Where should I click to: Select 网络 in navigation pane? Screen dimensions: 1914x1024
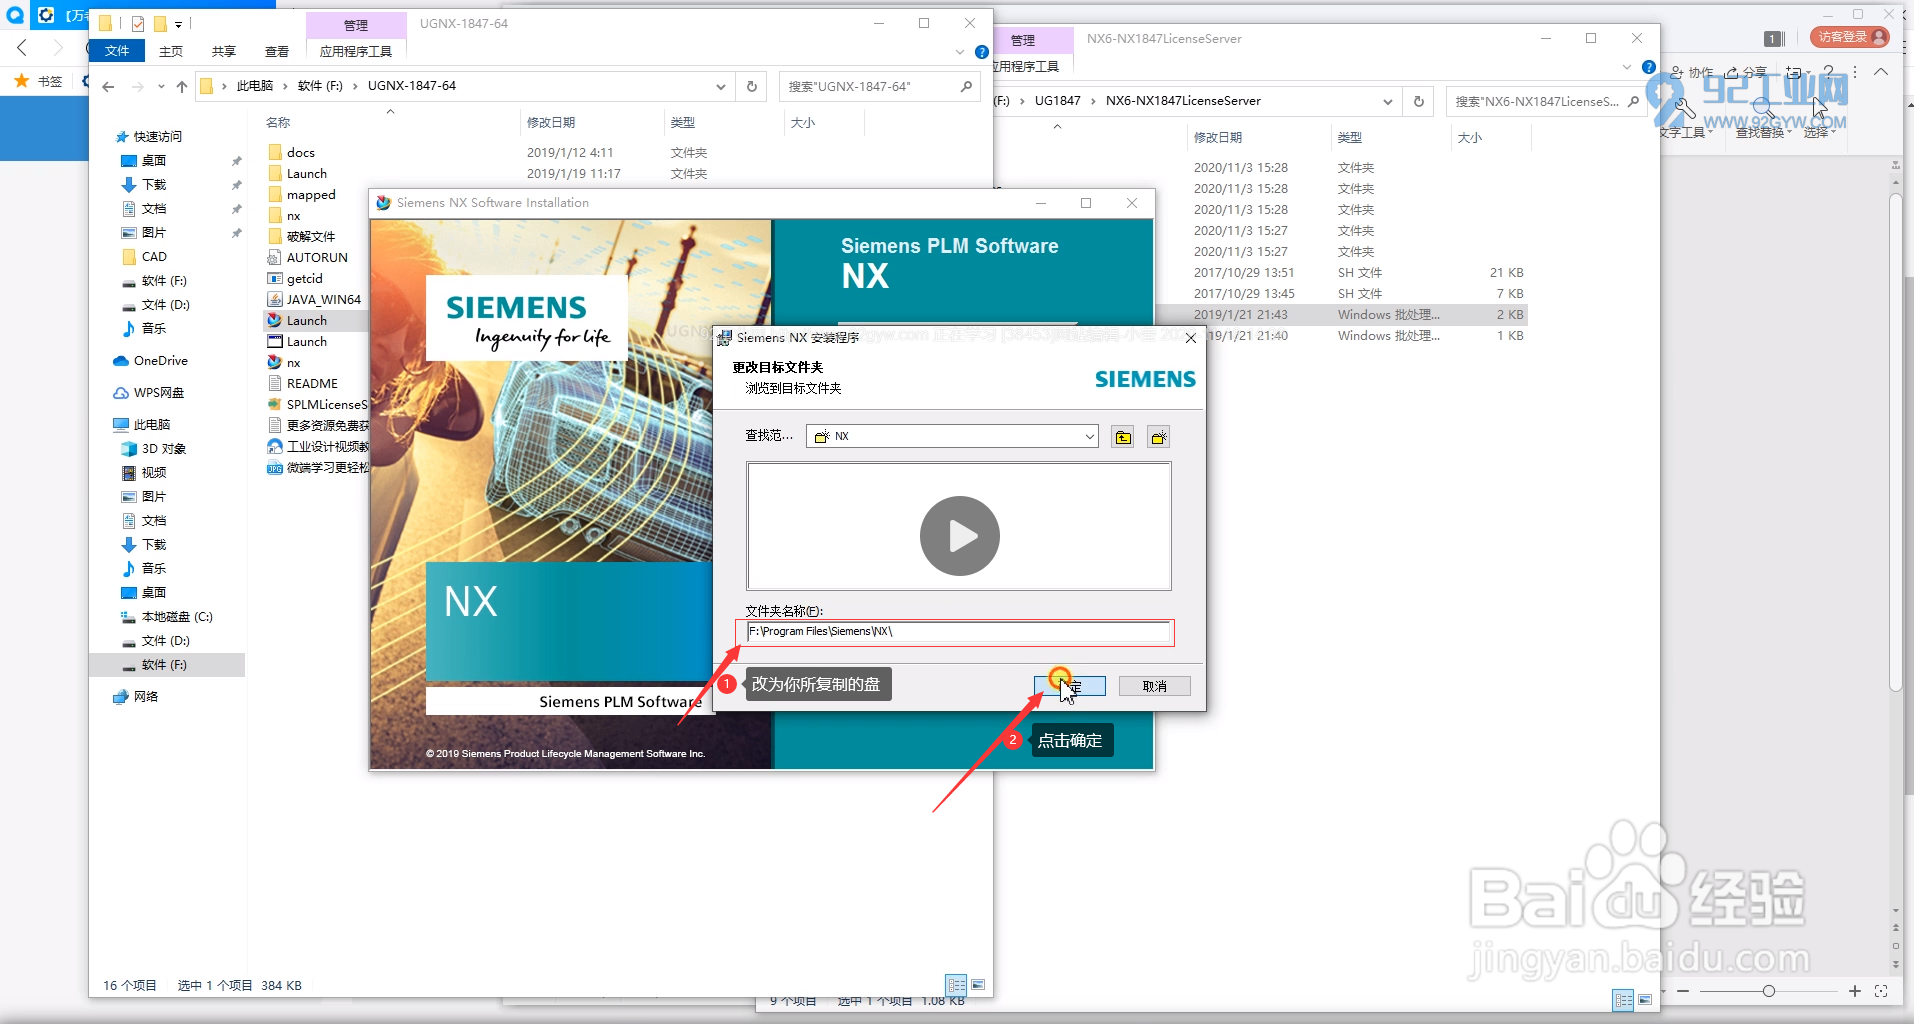click(145, 697)
